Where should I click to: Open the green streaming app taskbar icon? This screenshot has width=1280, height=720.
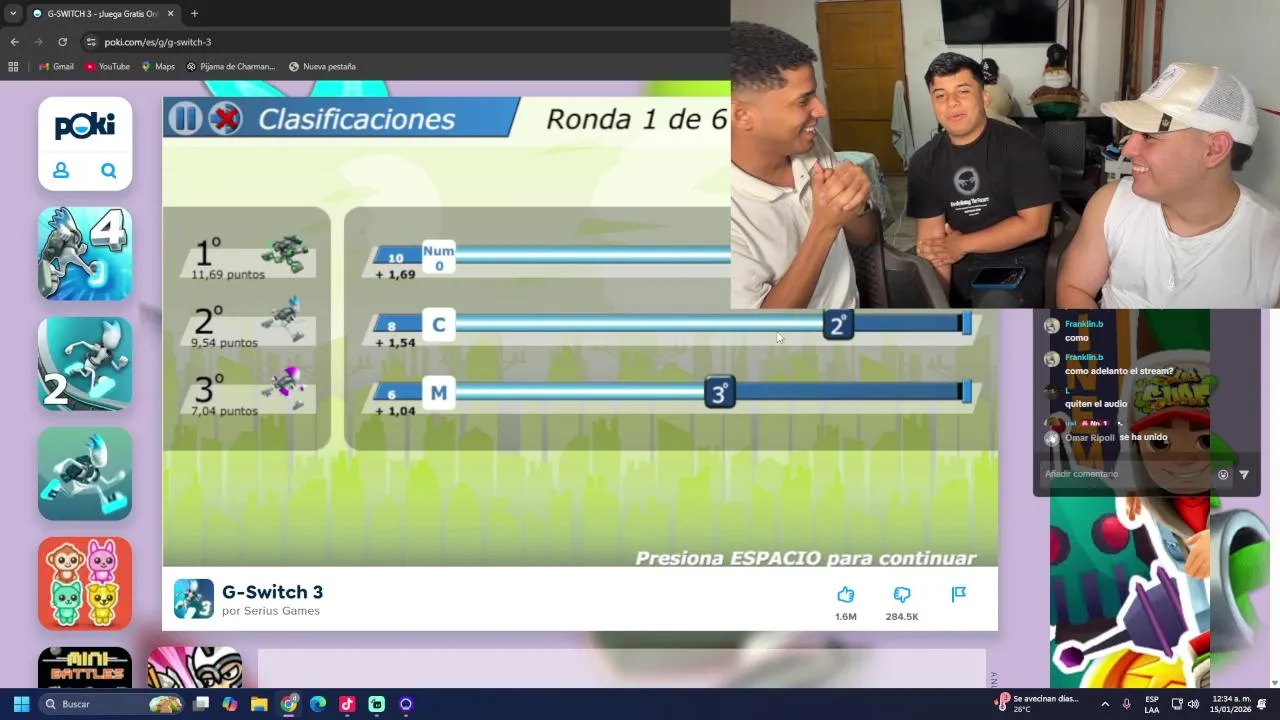pyautogui.click(x=377, y=704)
